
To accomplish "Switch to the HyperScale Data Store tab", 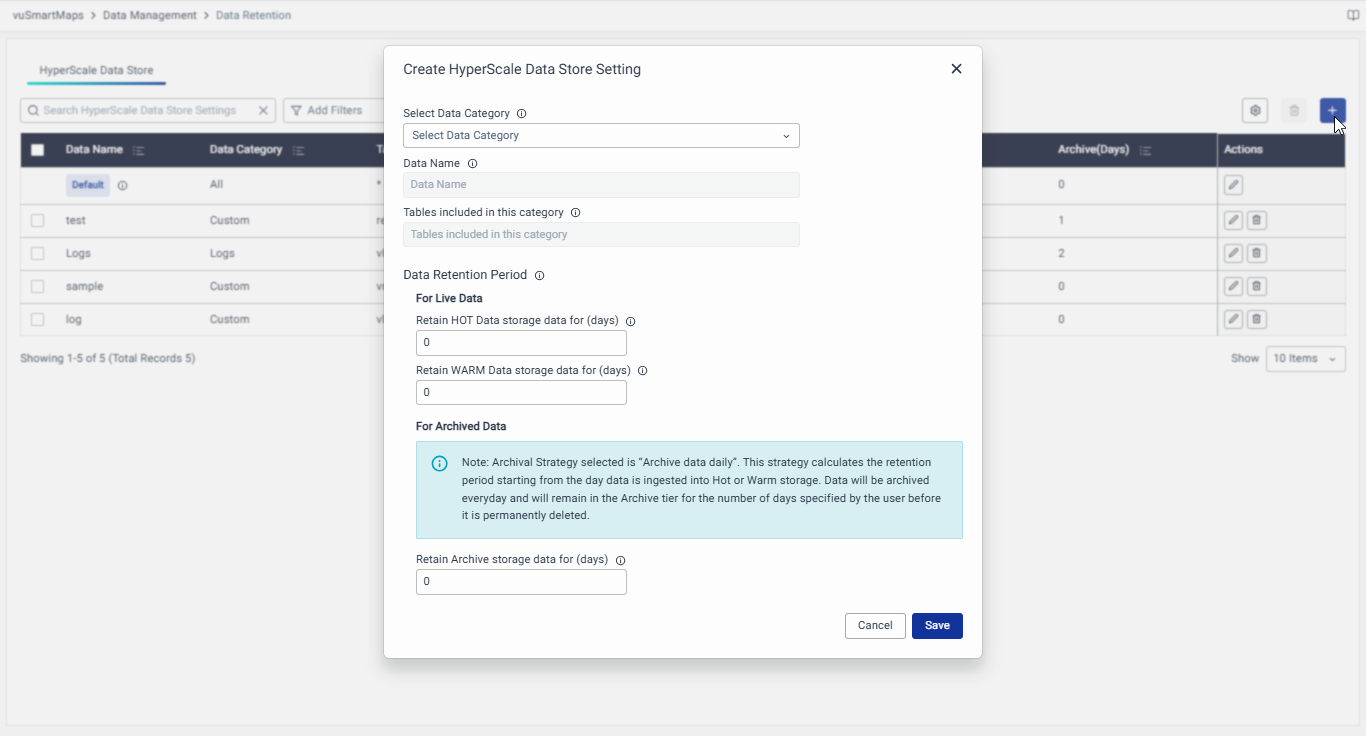I will [x=96, y=71].
